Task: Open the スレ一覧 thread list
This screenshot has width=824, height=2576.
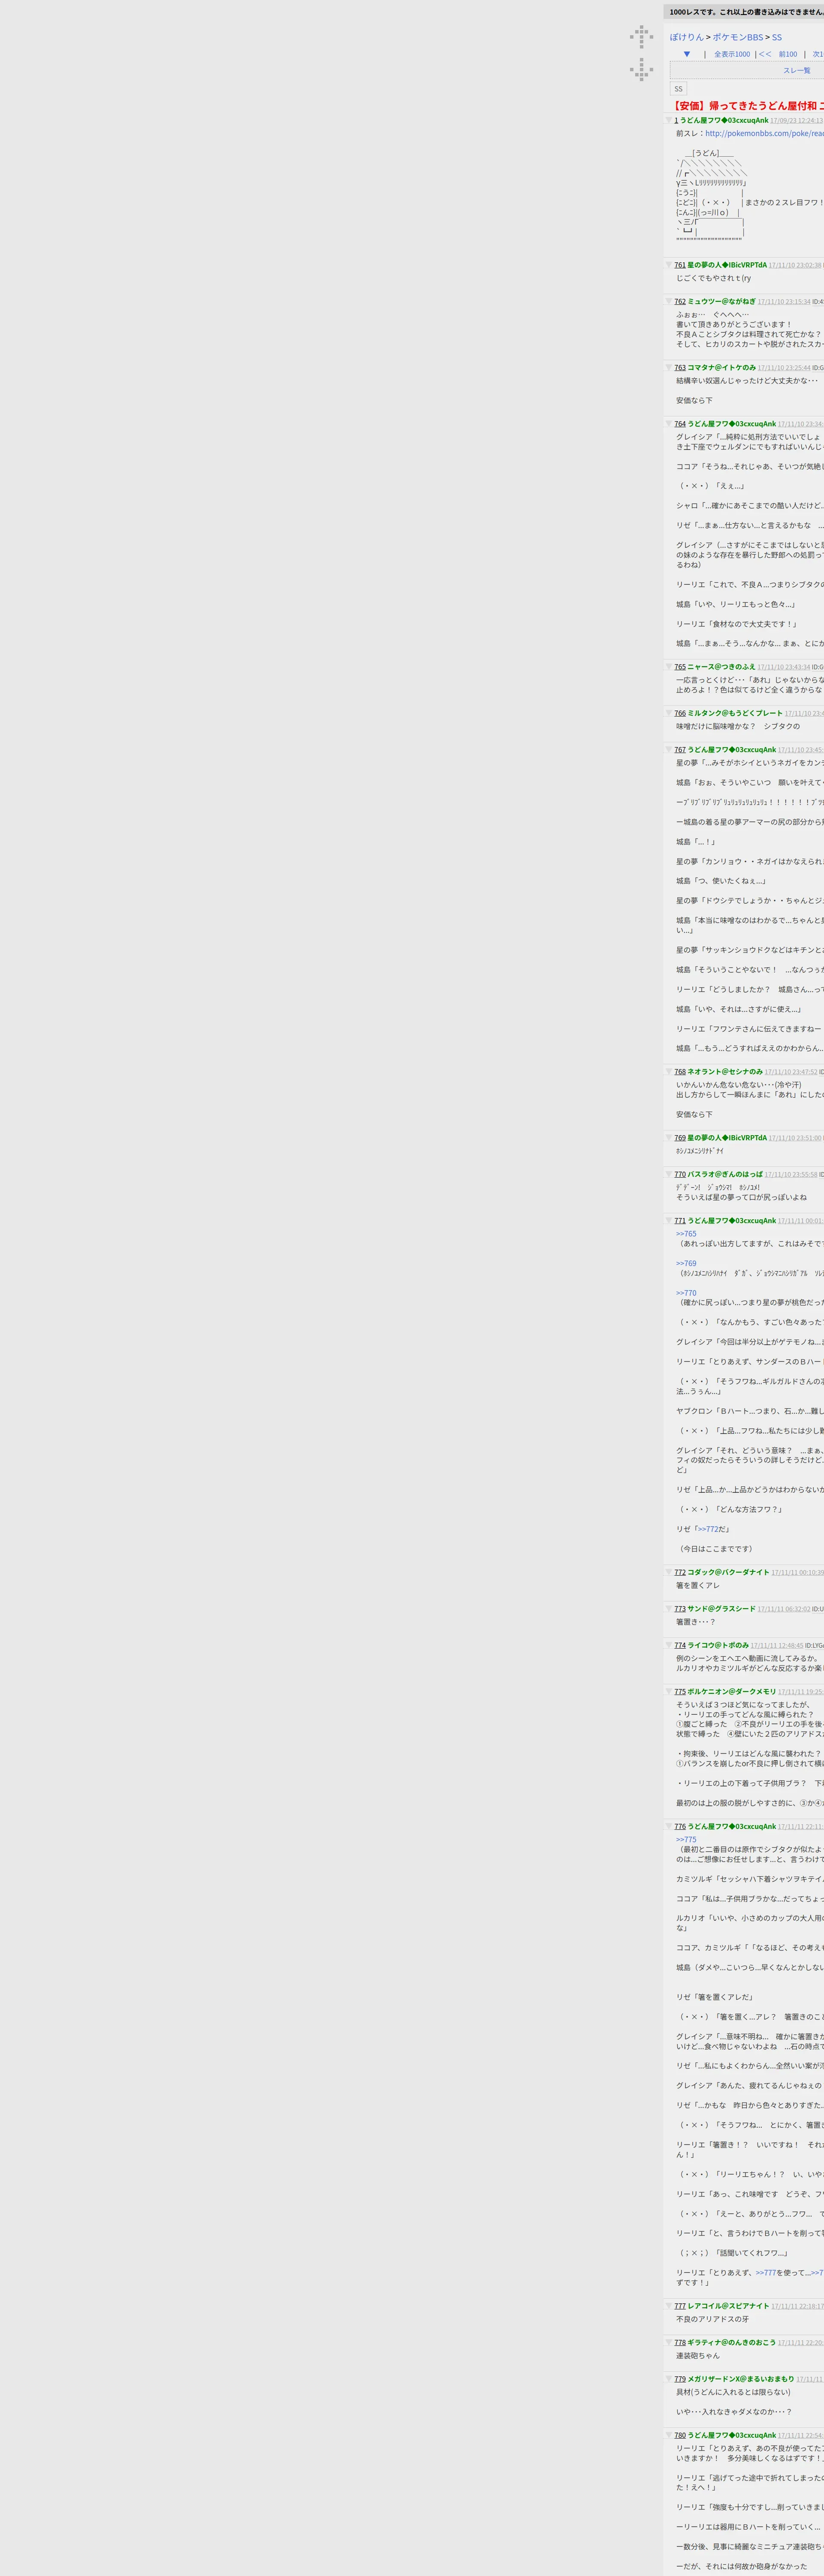Action: (x=796, y=70)
